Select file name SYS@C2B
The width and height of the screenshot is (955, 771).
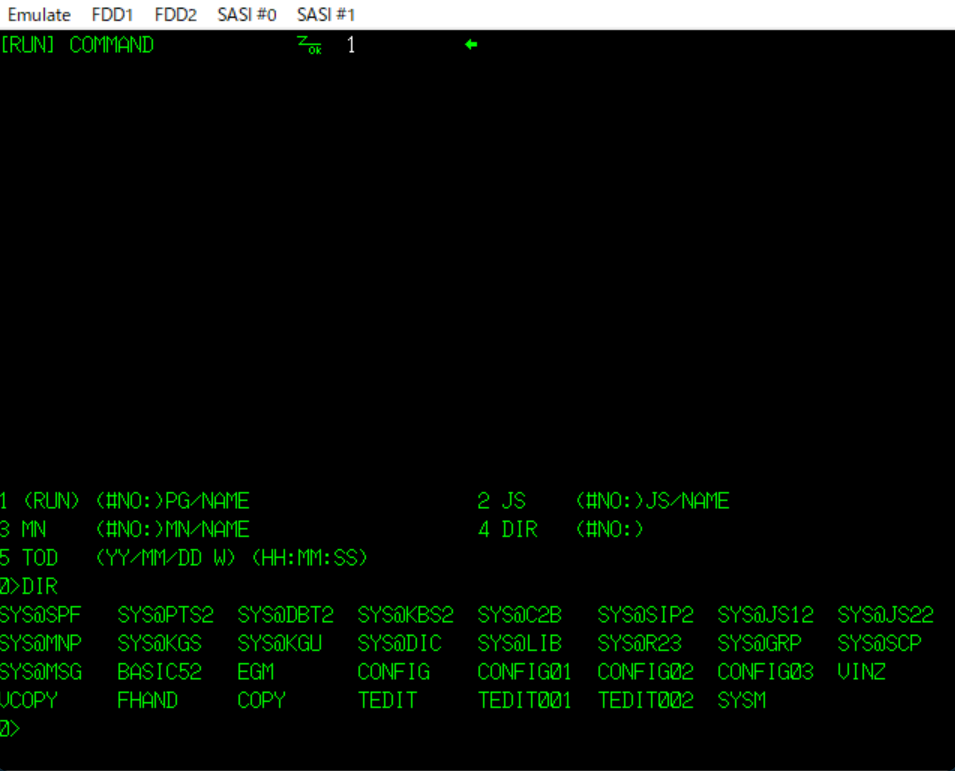coord(520,615)
